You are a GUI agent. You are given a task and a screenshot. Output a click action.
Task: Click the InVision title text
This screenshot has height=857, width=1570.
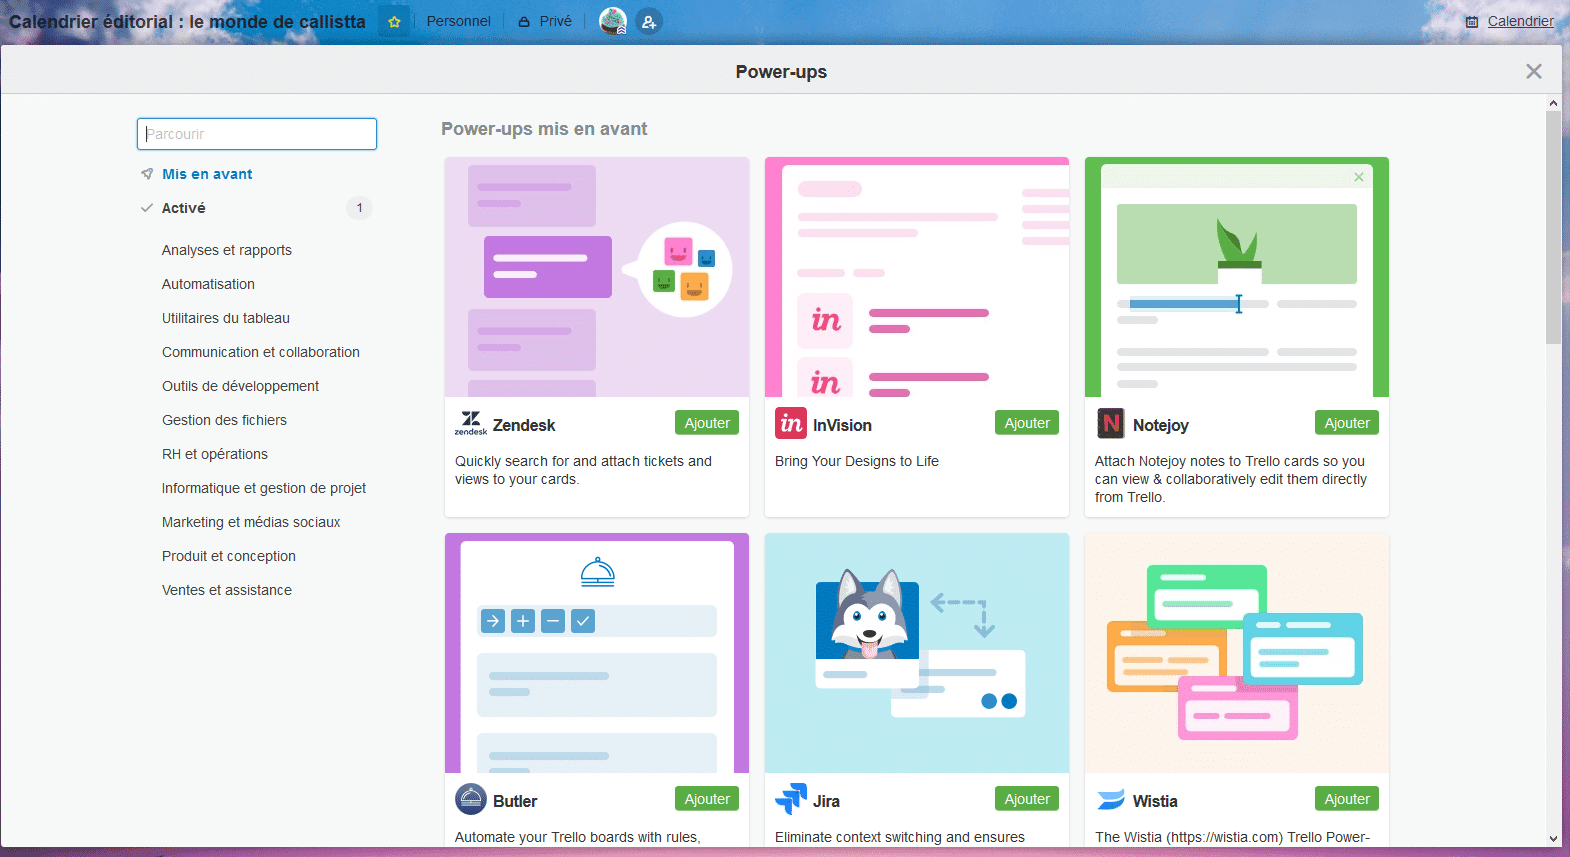(x=842, y=425)
